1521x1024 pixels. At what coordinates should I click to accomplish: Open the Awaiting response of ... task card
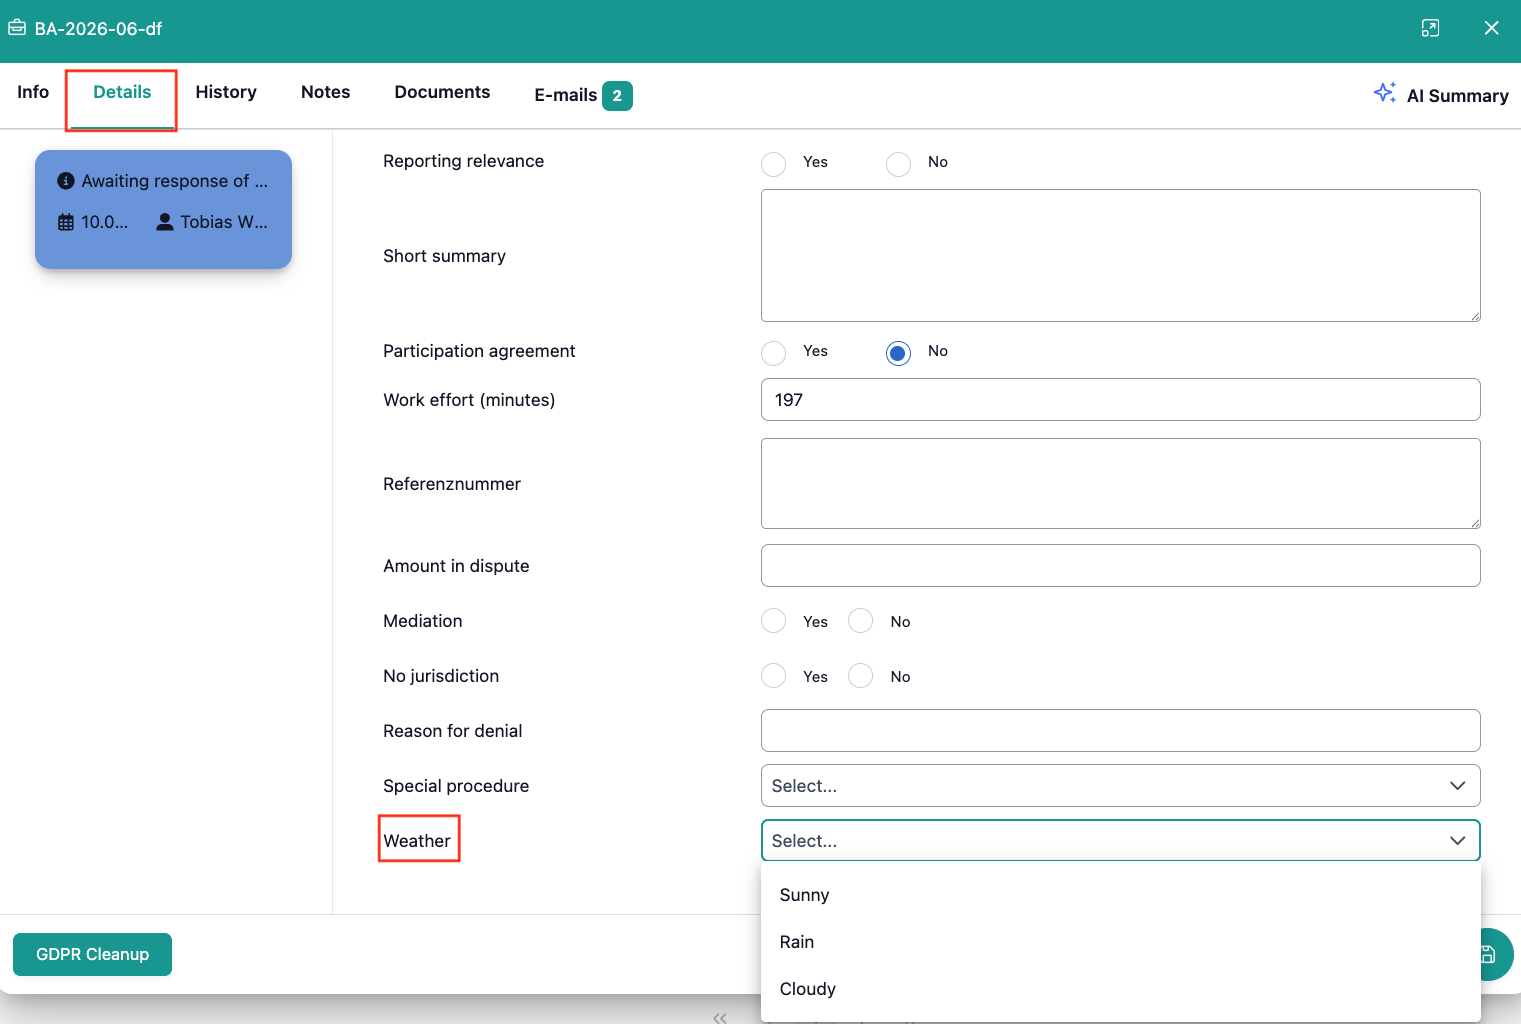pyautogui.click(x=163, y=209)
